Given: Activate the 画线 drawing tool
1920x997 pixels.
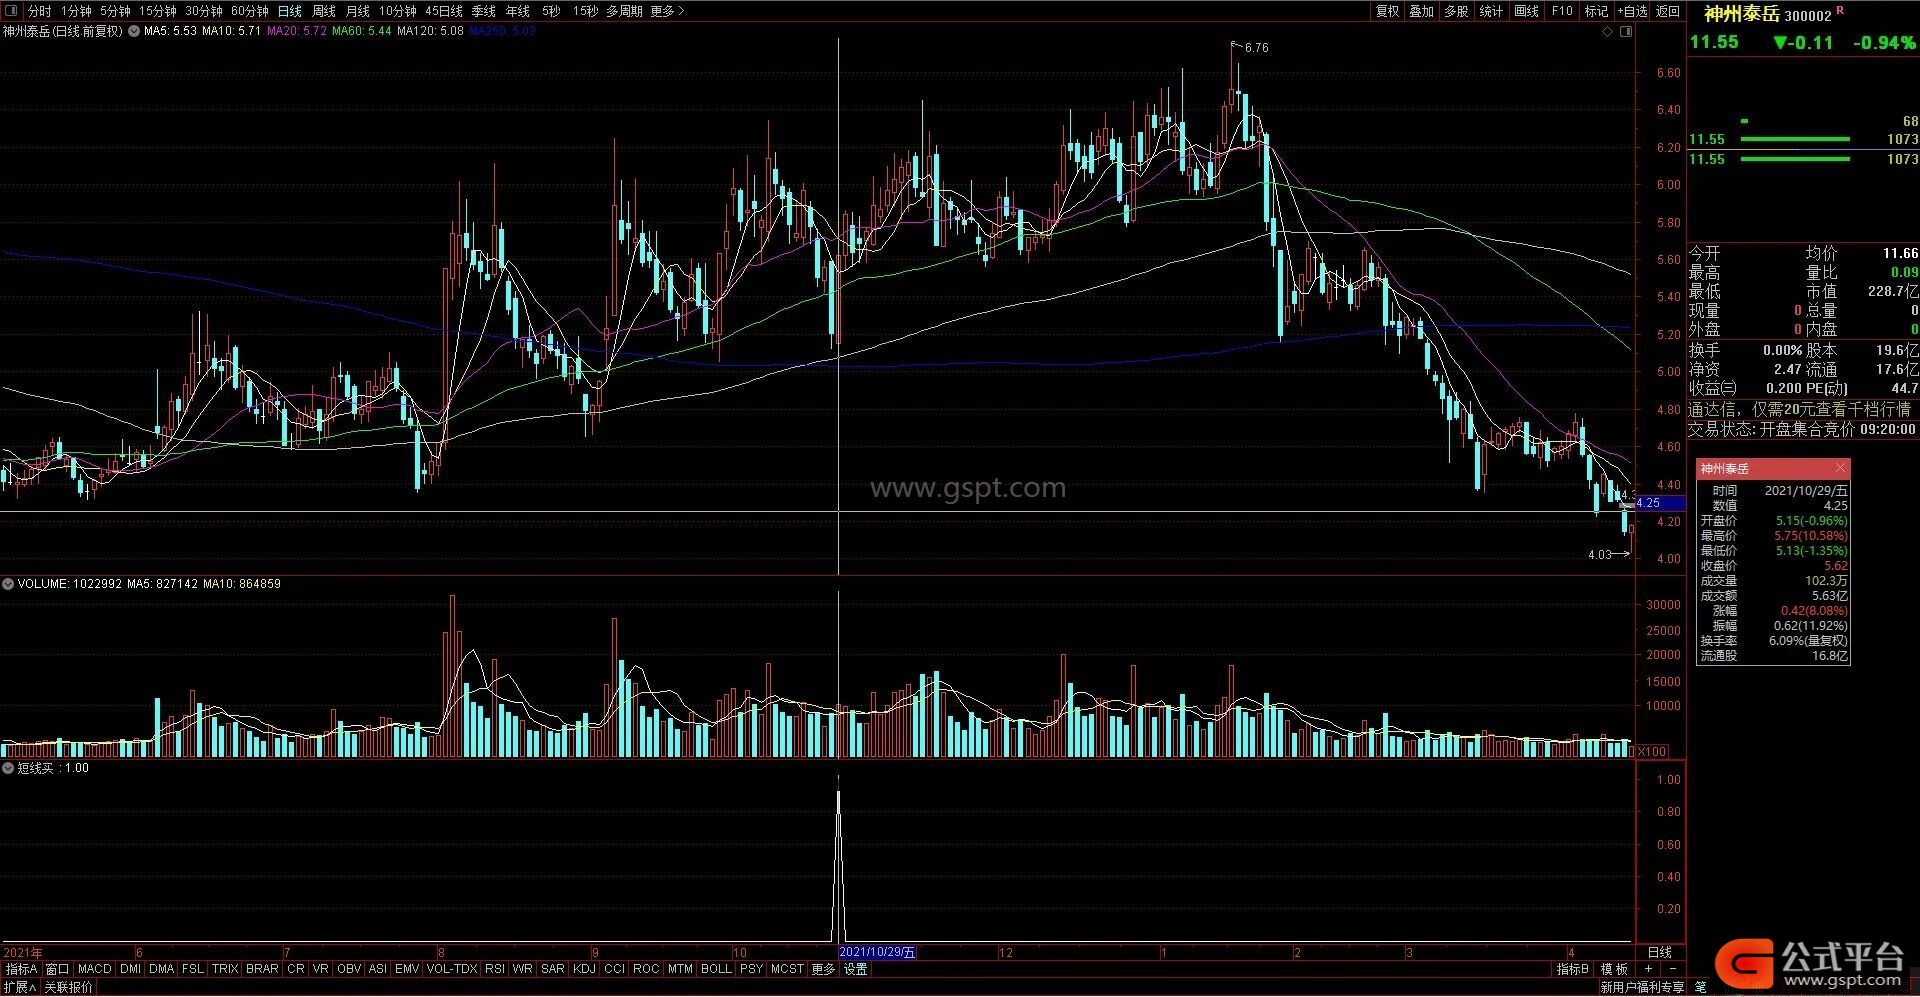Looking at the screenshot, I should point(1526,11).
